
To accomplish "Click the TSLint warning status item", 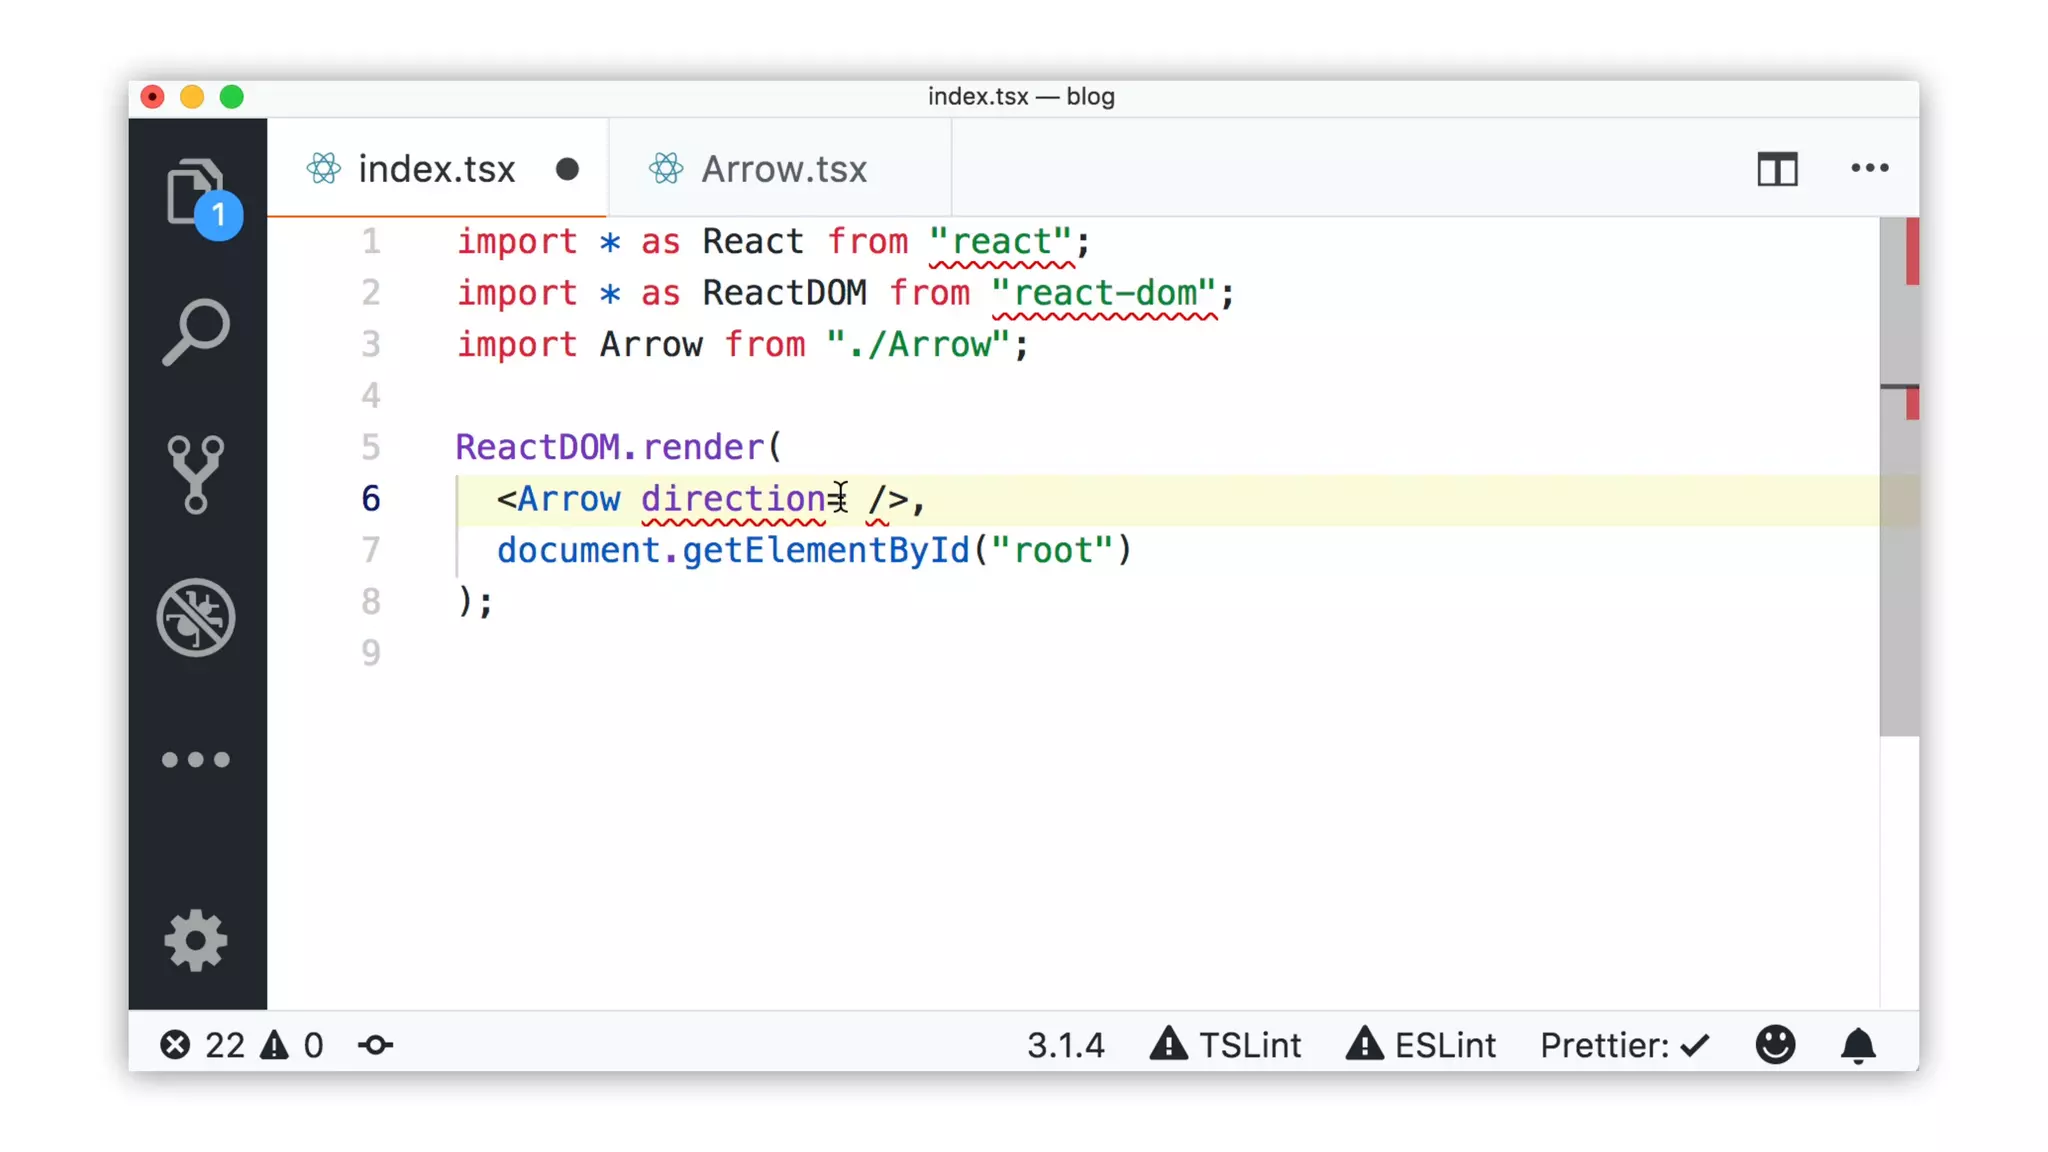I will point(1226,1045).
